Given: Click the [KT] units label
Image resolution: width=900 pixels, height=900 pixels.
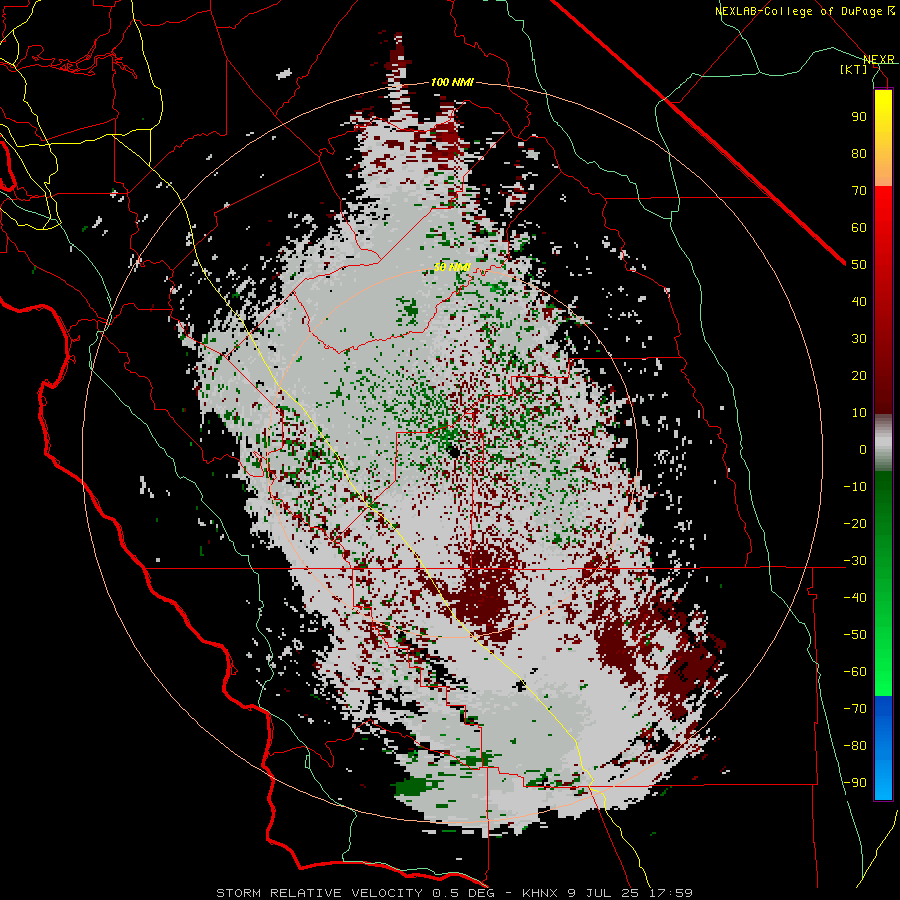Looking at the screenshot, I should coord(854,69).
